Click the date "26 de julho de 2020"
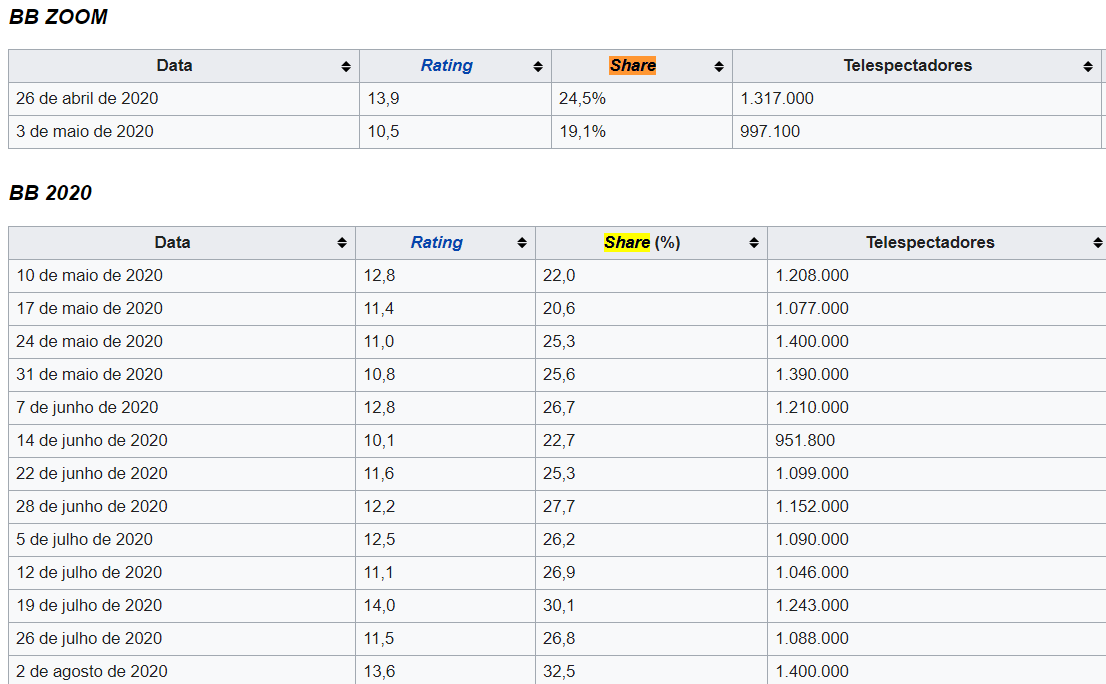 point(89,639)
